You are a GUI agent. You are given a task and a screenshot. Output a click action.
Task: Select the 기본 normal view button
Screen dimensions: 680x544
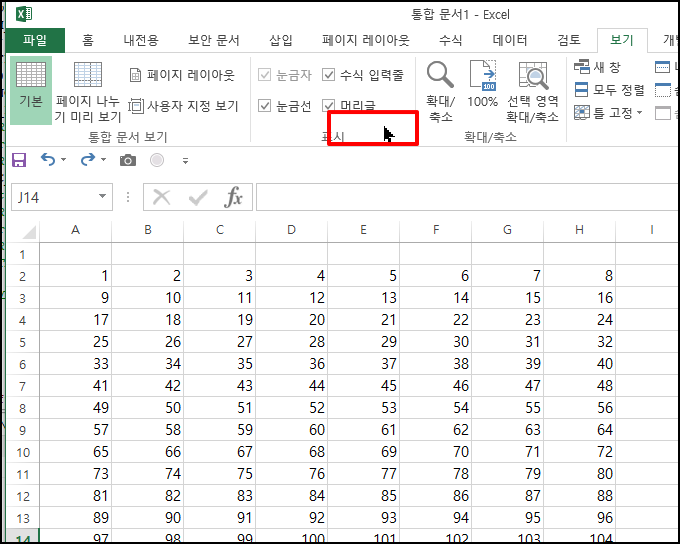tap(31, 90)
